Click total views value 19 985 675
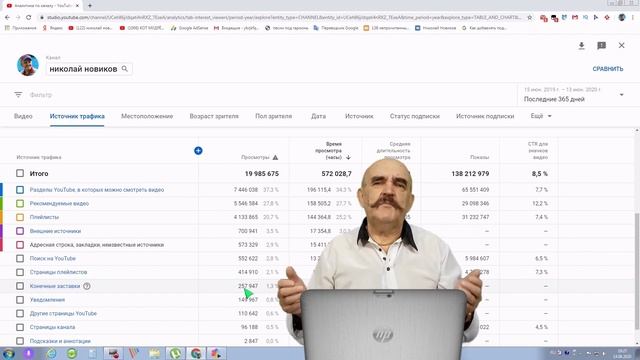640x360 pixels. coord(262,173)
